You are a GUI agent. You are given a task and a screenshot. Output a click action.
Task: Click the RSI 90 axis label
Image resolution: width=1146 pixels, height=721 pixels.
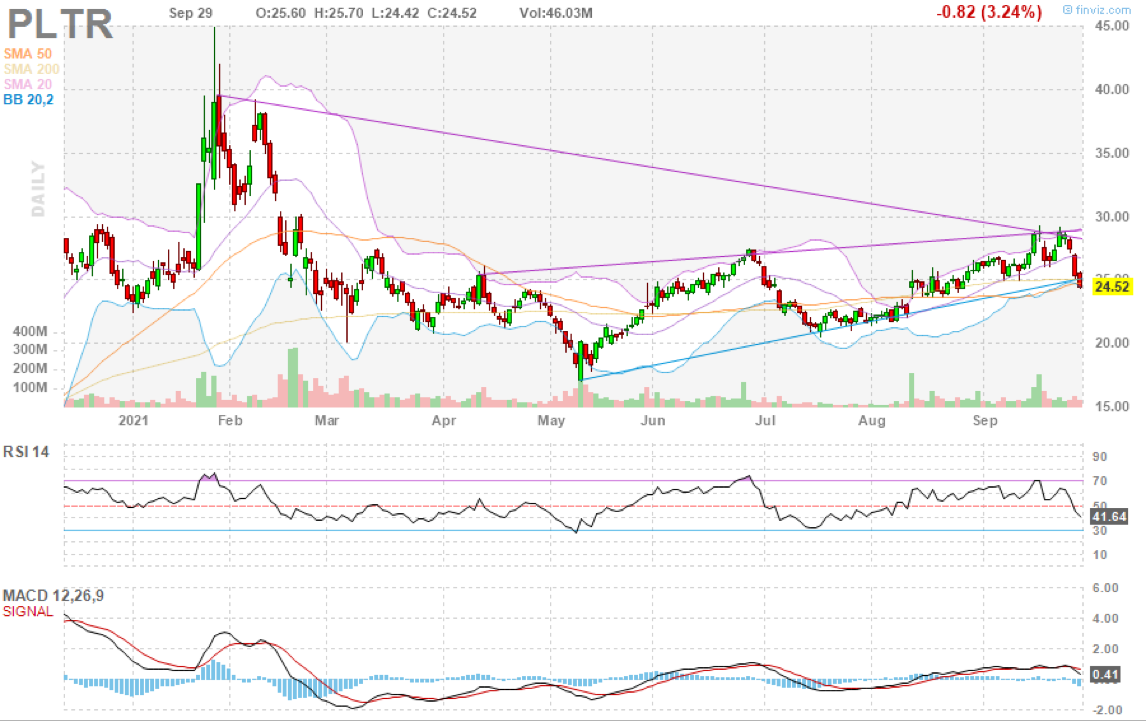coord(1099,457)
